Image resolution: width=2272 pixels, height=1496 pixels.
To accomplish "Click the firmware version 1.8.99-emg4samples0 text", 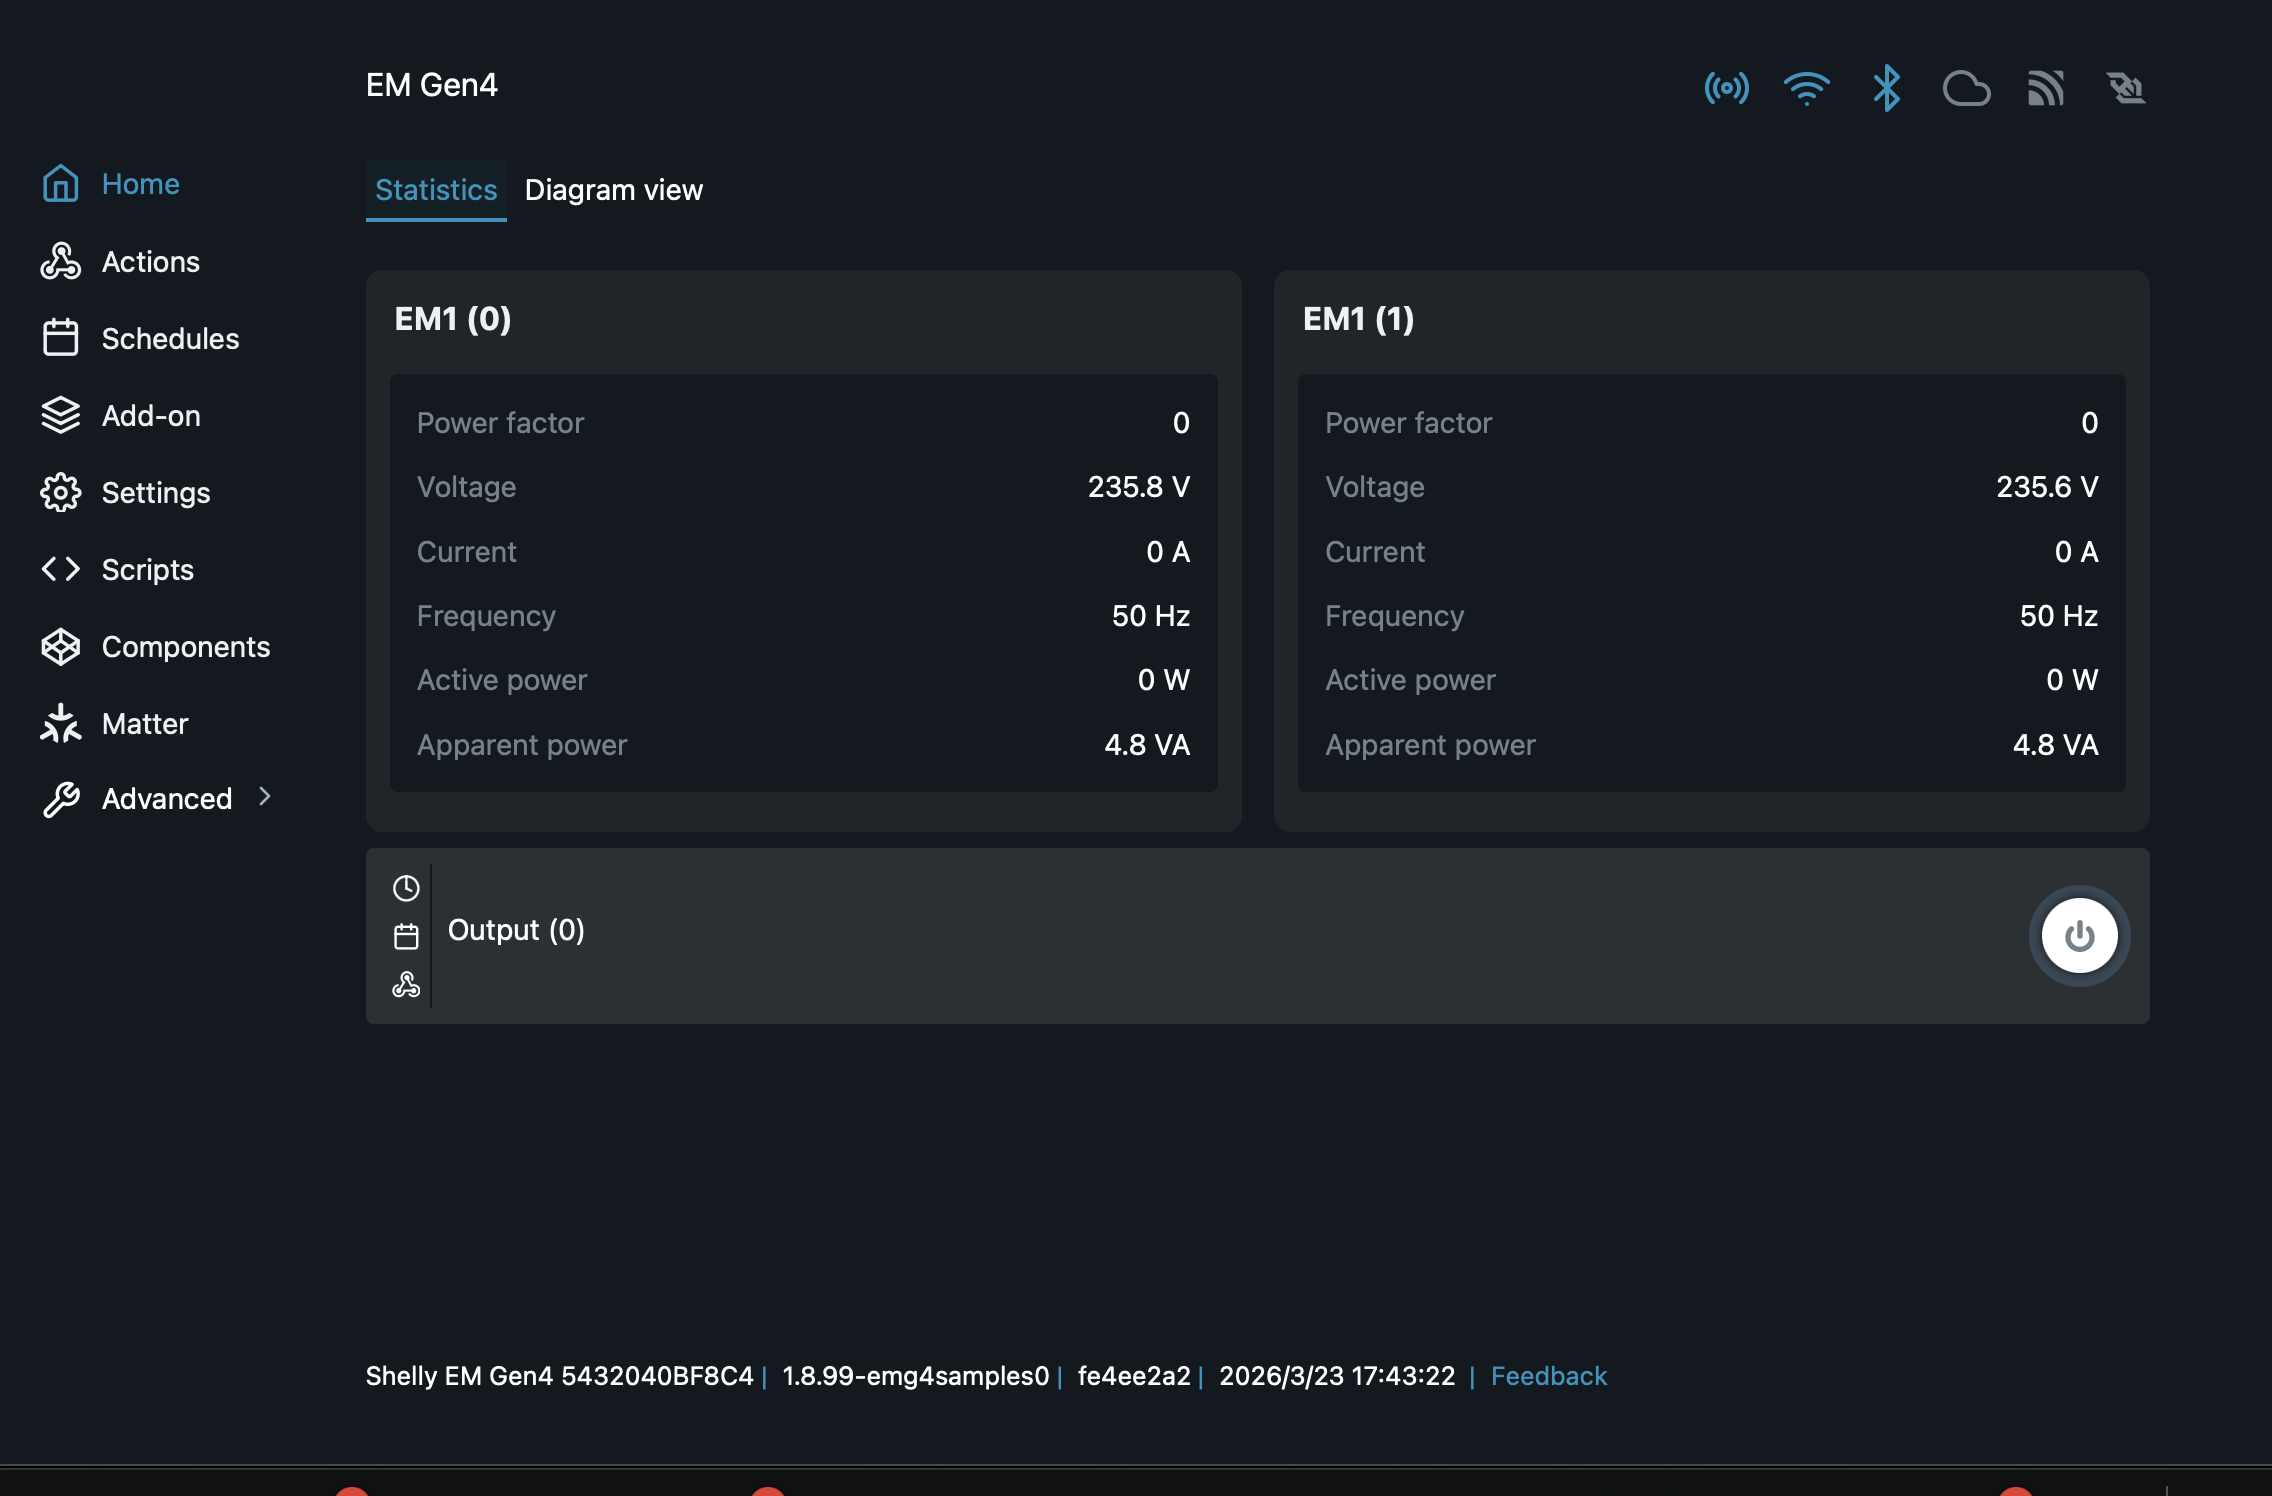I will pos(916,1376).
